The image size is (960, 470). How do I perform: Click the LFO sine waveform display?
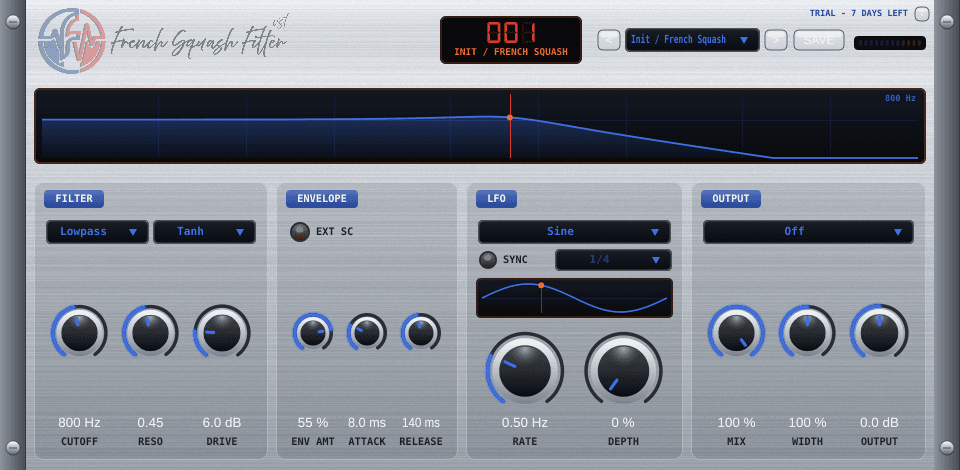pos(574,298)
